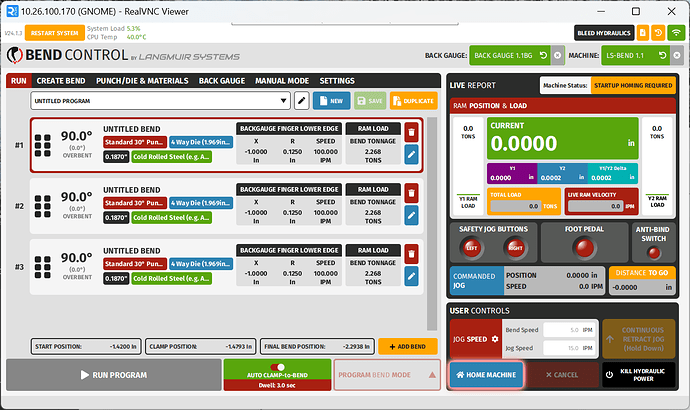Viewport: 690px width, 410px height.
Task: Expand the Program Bend Mode selector
Action: pyautogui.click(x=387, y=375)
